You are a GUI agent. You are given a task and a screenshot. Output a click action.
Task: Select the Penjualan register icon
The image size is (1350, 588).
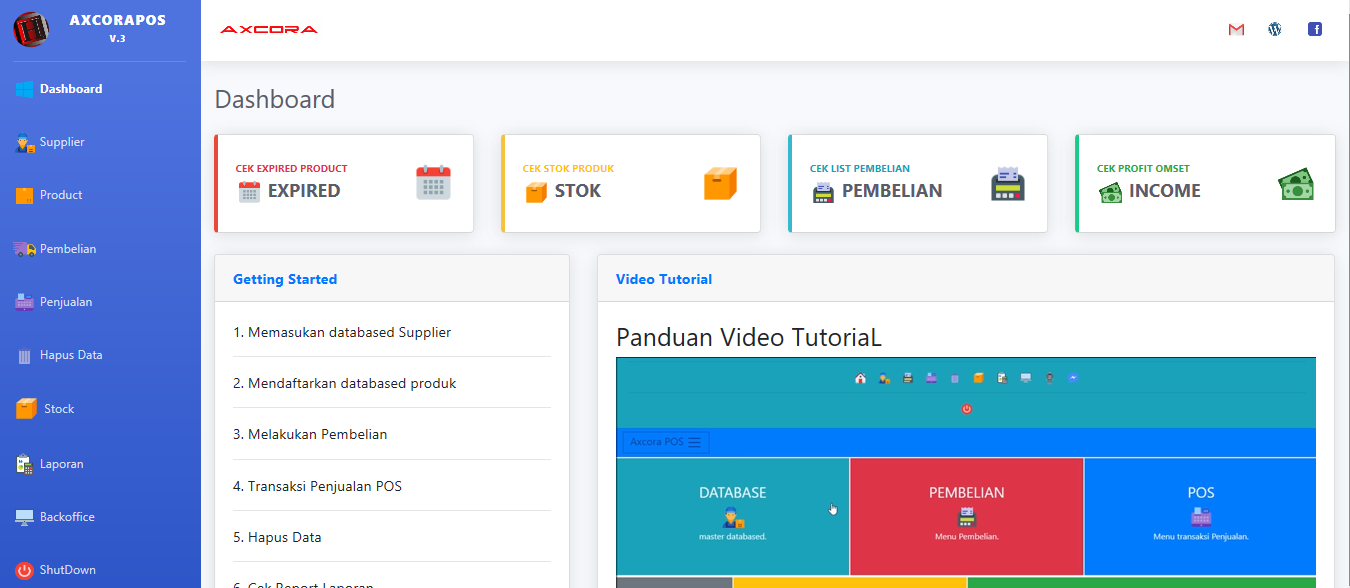click(25, 302)
